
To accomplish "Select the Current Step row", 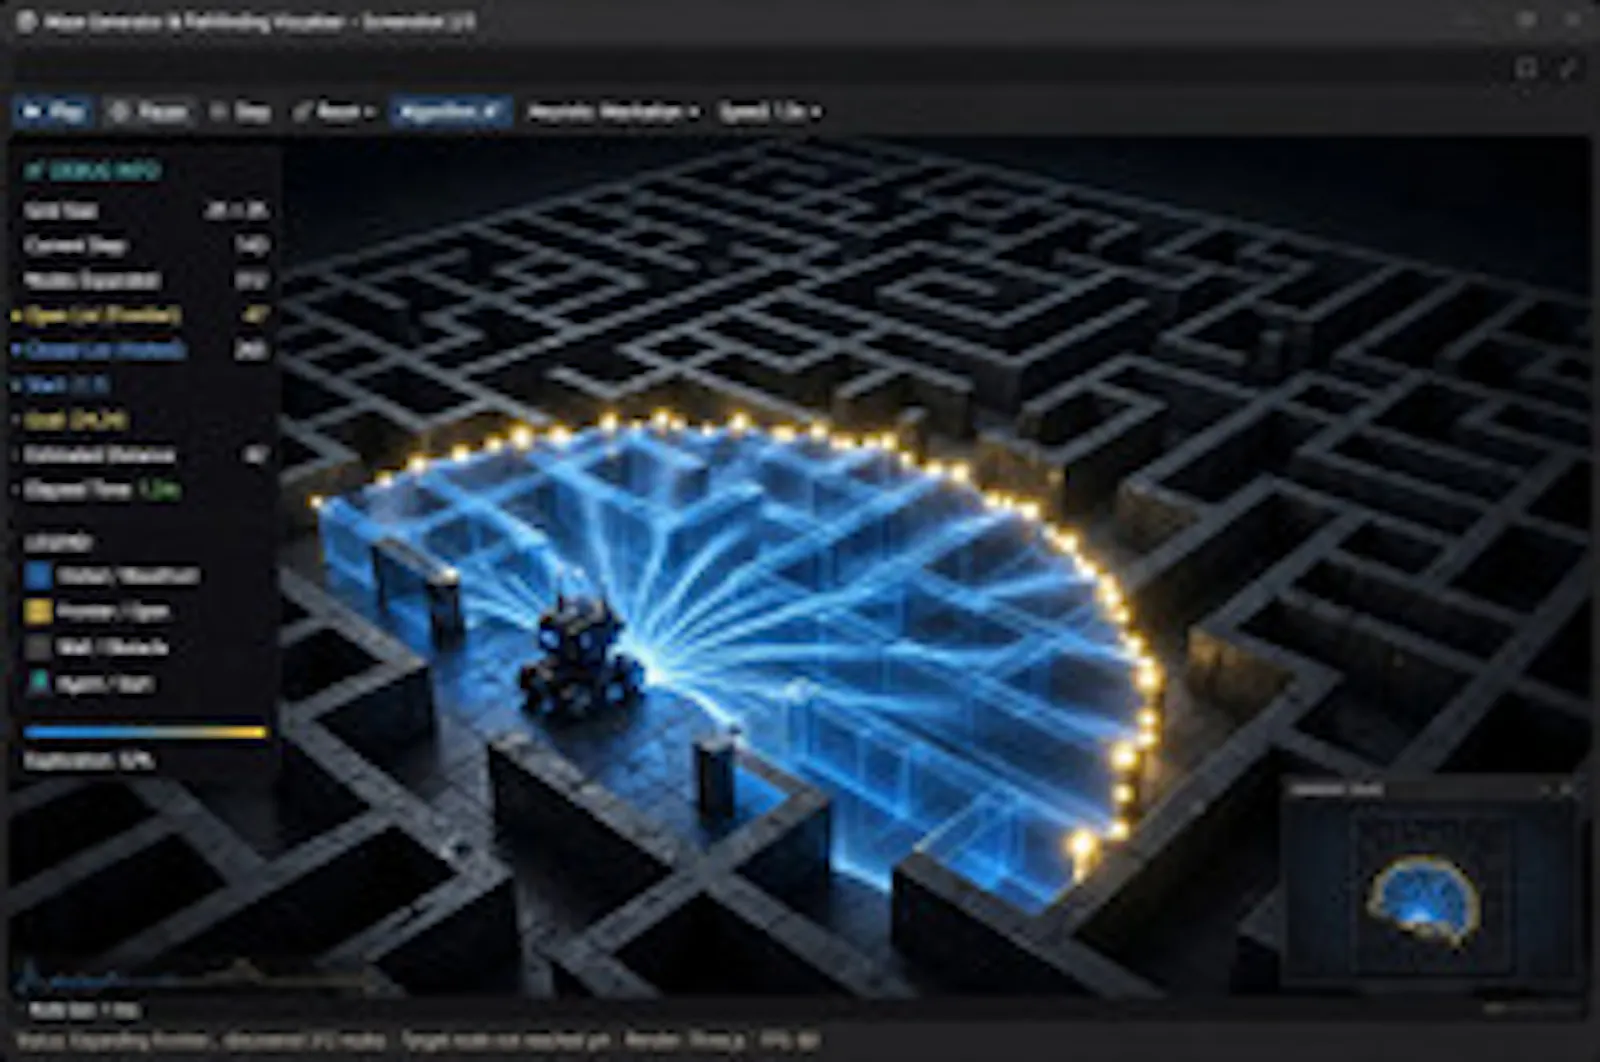I will (145, 245).
